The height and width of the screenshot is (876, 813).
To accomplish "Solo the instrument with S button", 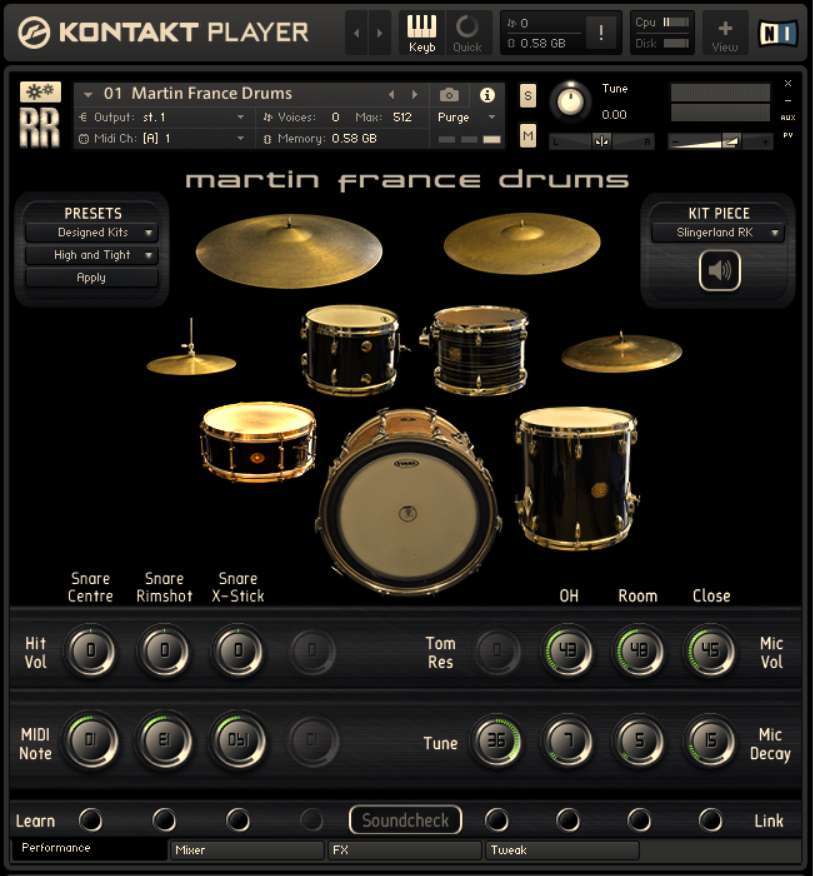I will [x=528, y=96].
